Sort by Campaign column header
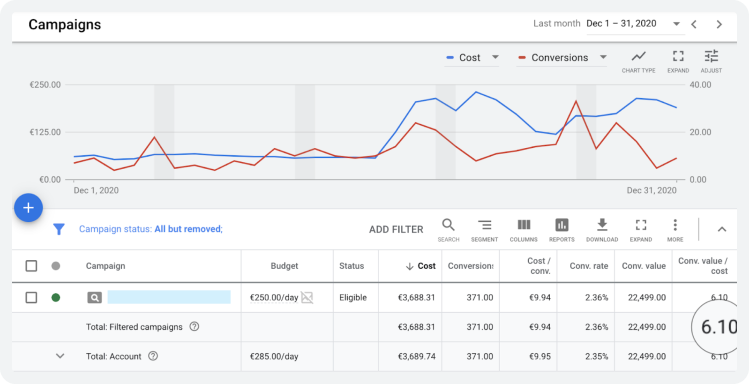 pyautogui.click(x=106, y=266)
